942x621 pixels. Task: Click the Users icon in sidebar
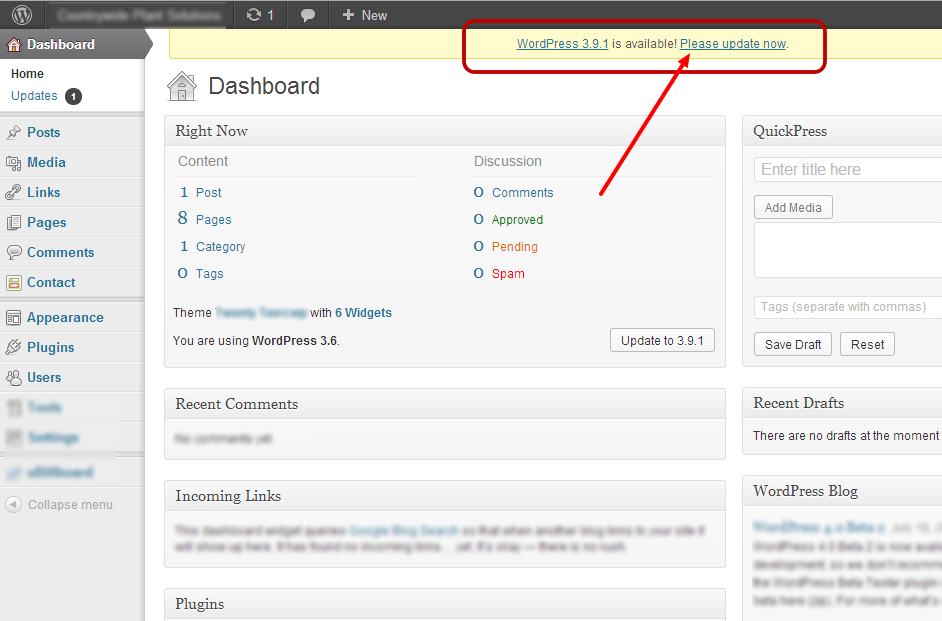coord(13,377)
